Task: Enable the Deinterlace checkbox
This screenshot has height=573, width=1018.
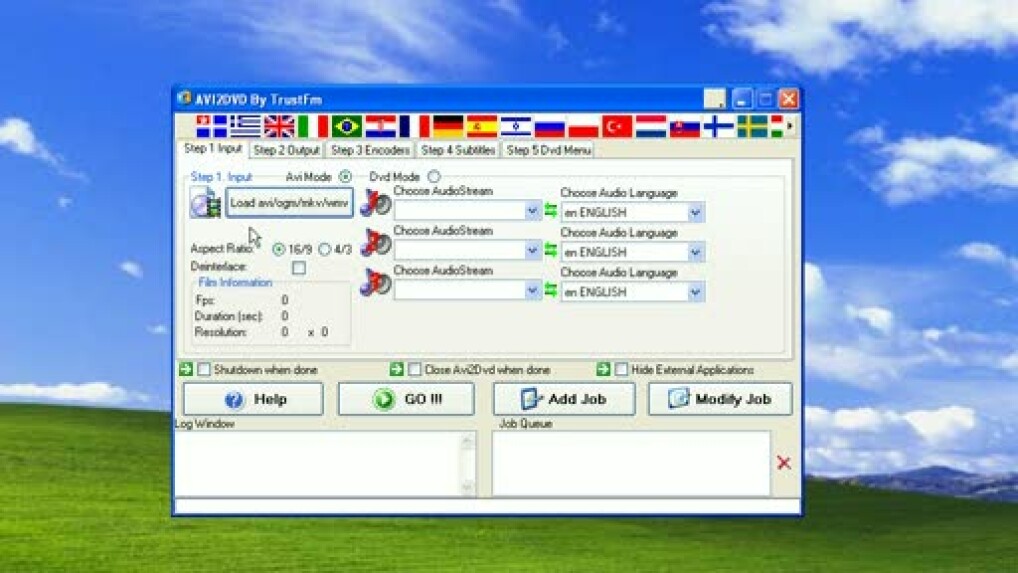Action: coord(299,268)
